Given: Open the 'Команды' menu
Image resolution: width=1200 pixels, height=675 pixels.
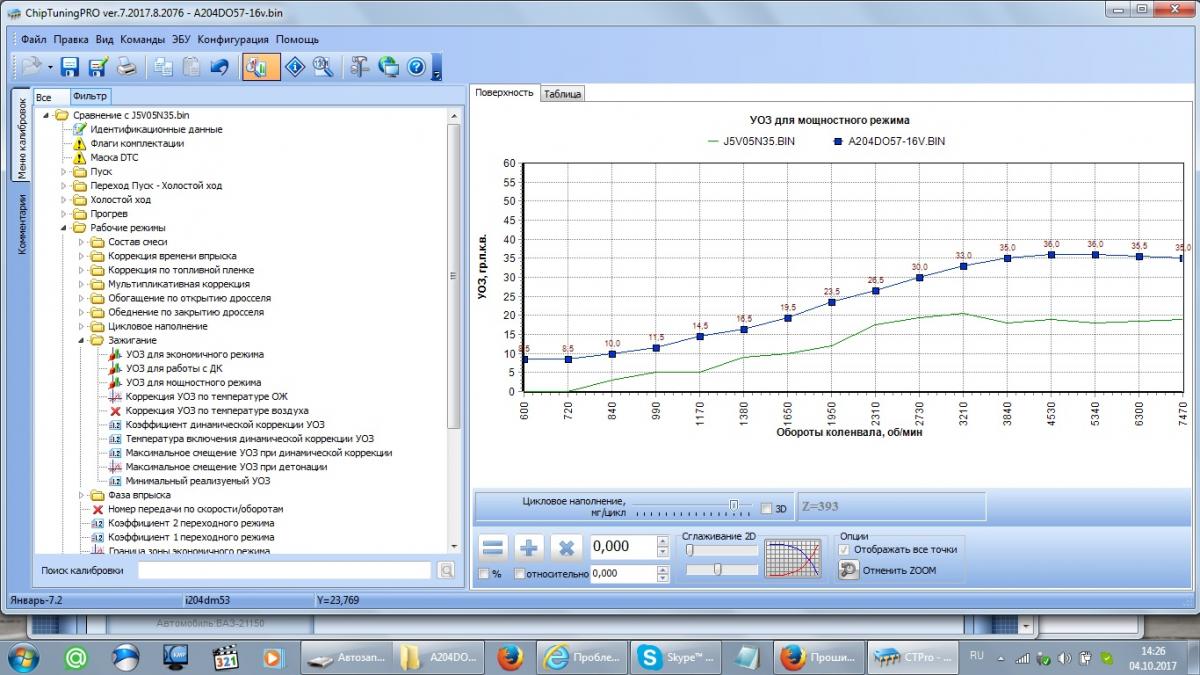Looking at the screenshot, I should (142, 40).
